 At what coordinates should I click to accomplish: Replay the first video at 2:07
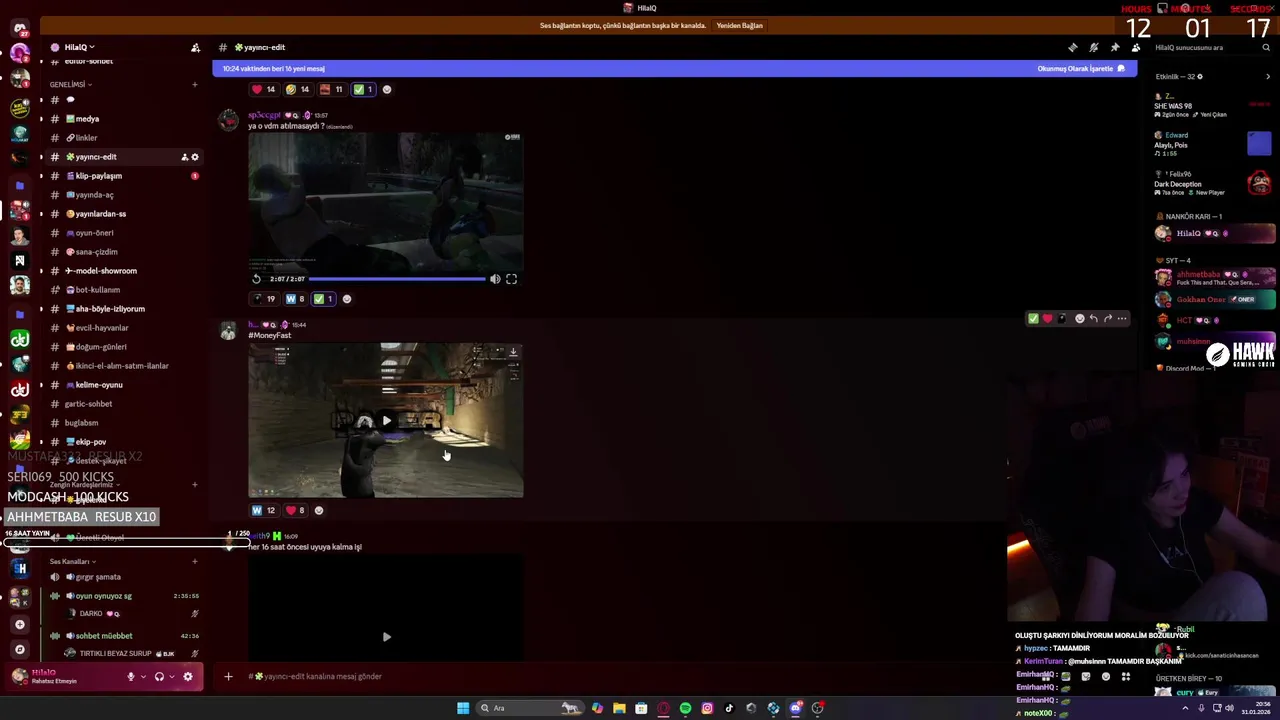pos(256,279)
